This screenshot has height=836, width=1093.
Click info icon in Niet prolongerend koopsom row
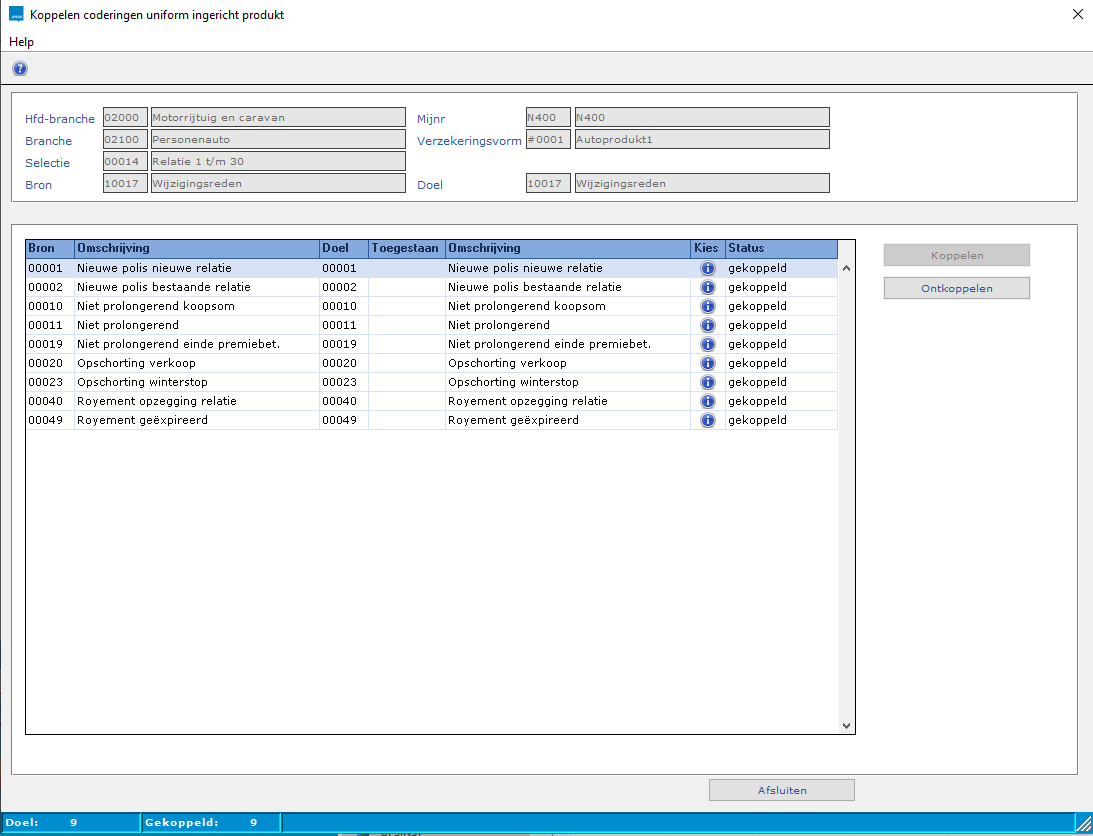tap(708, 306)
